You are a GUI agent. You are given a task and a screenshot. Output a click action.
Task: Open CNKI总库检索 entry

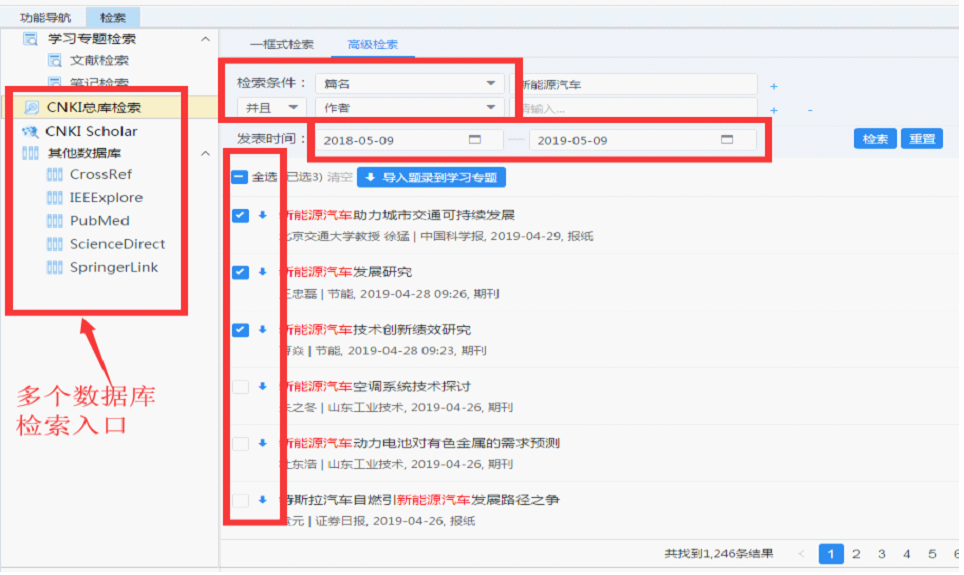point(95,108)
